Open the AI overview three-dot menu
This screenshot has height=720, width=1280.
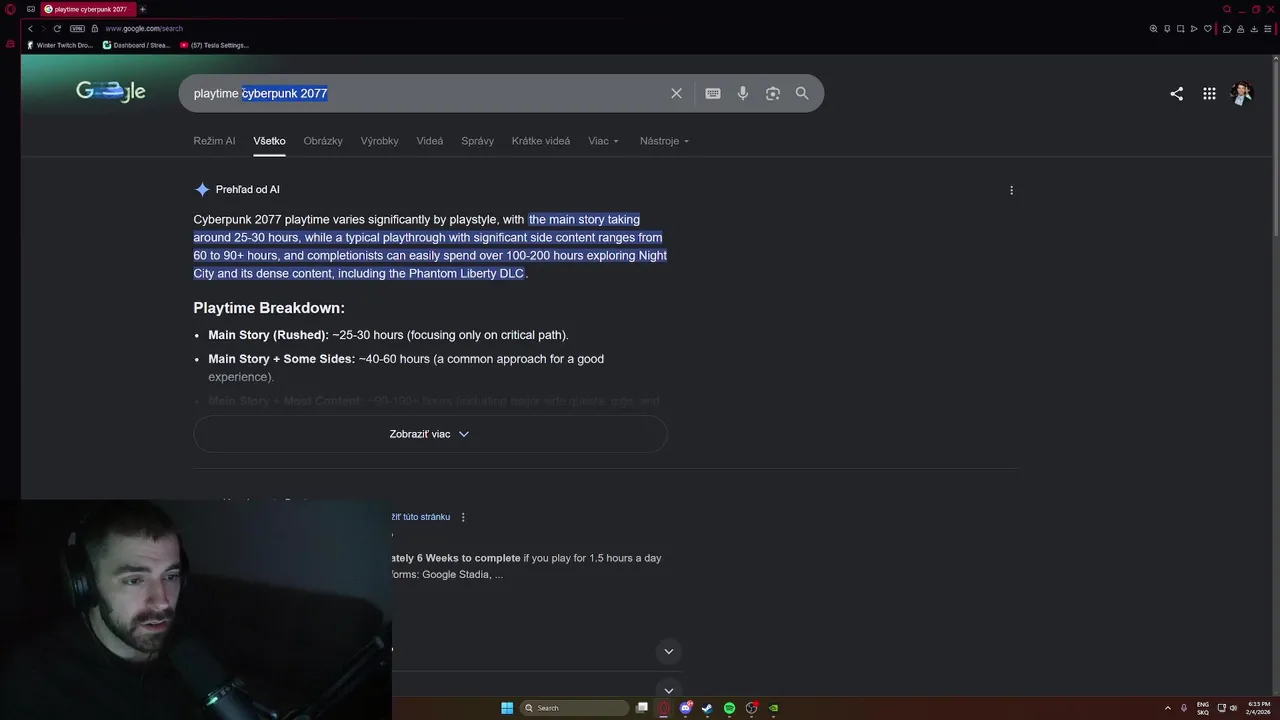(1011, 190)
